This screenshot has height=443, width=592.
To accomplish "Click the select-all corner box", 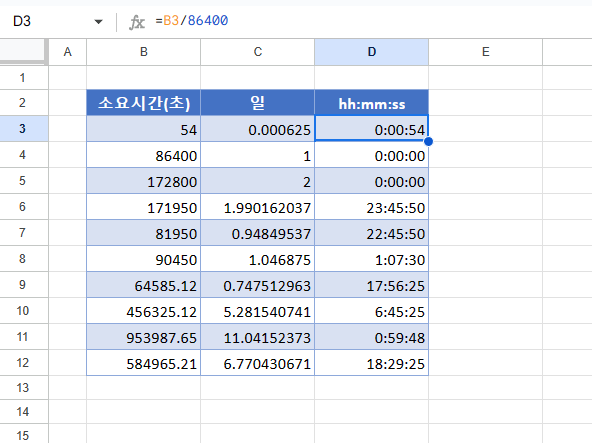I will click(x=24, y=52).
